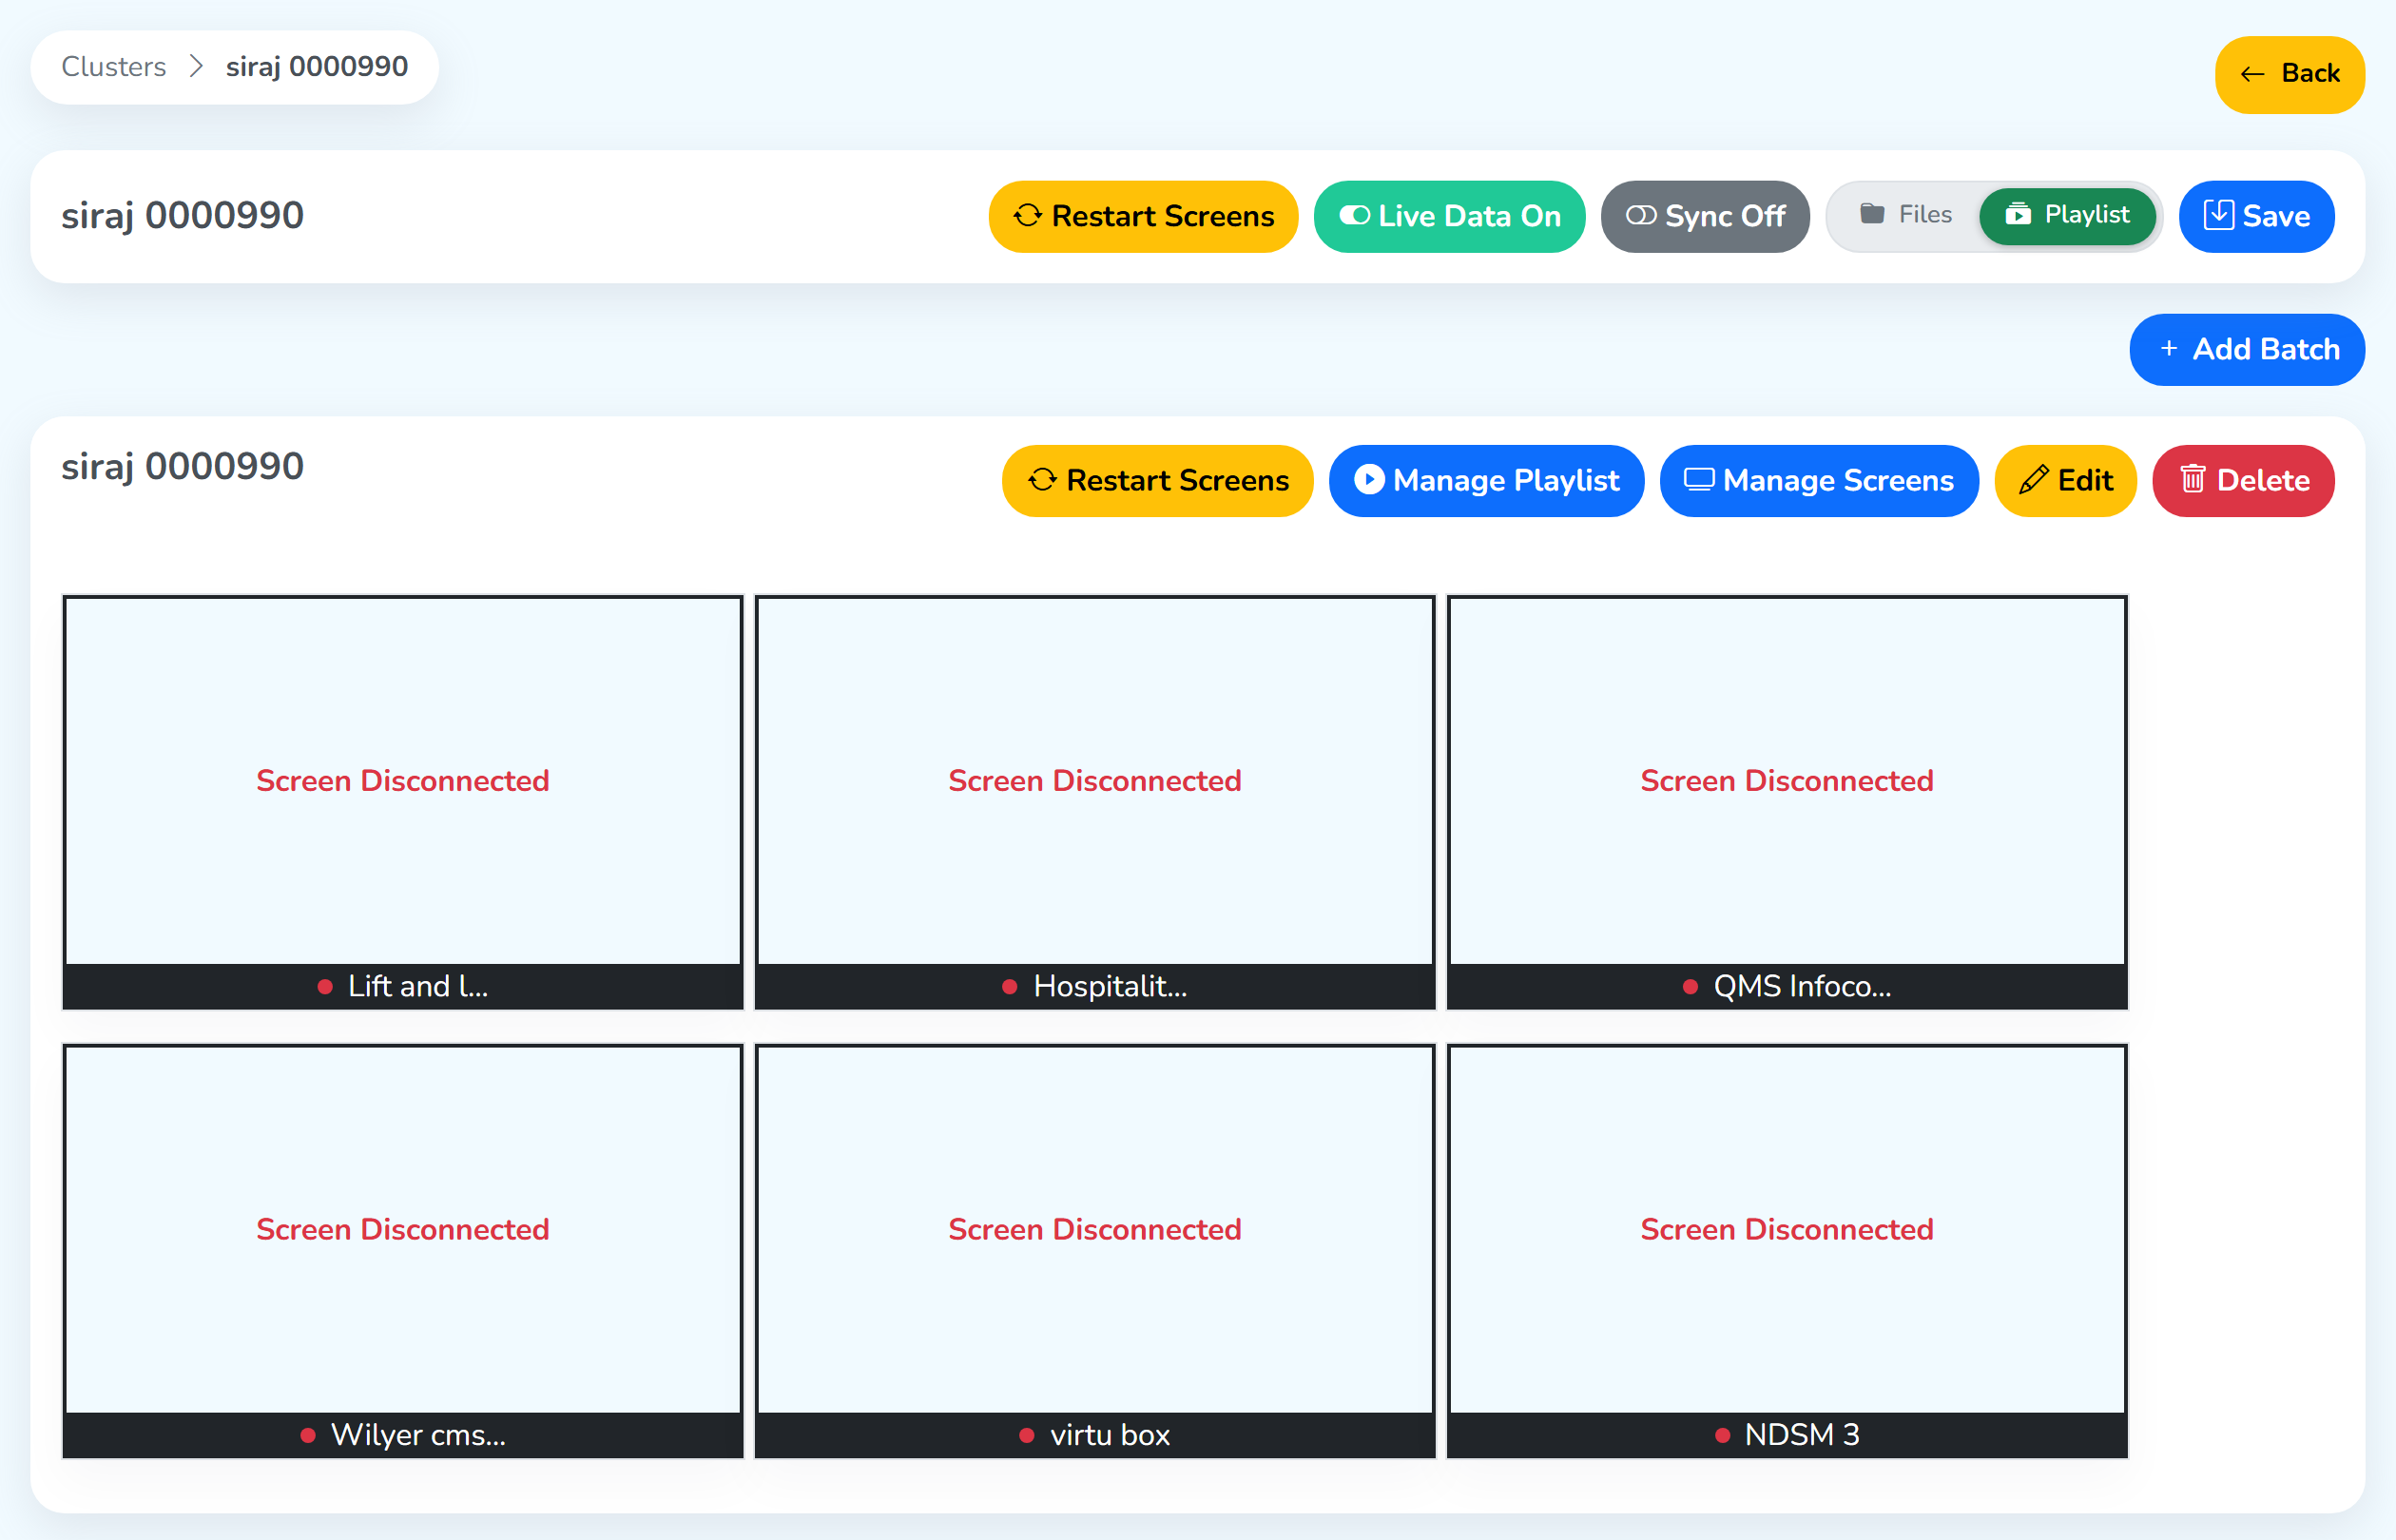Viewport: 2396px width, 1540px height.
Task: Click the Wilyer cms... label text
Action: click(418, 1436)
